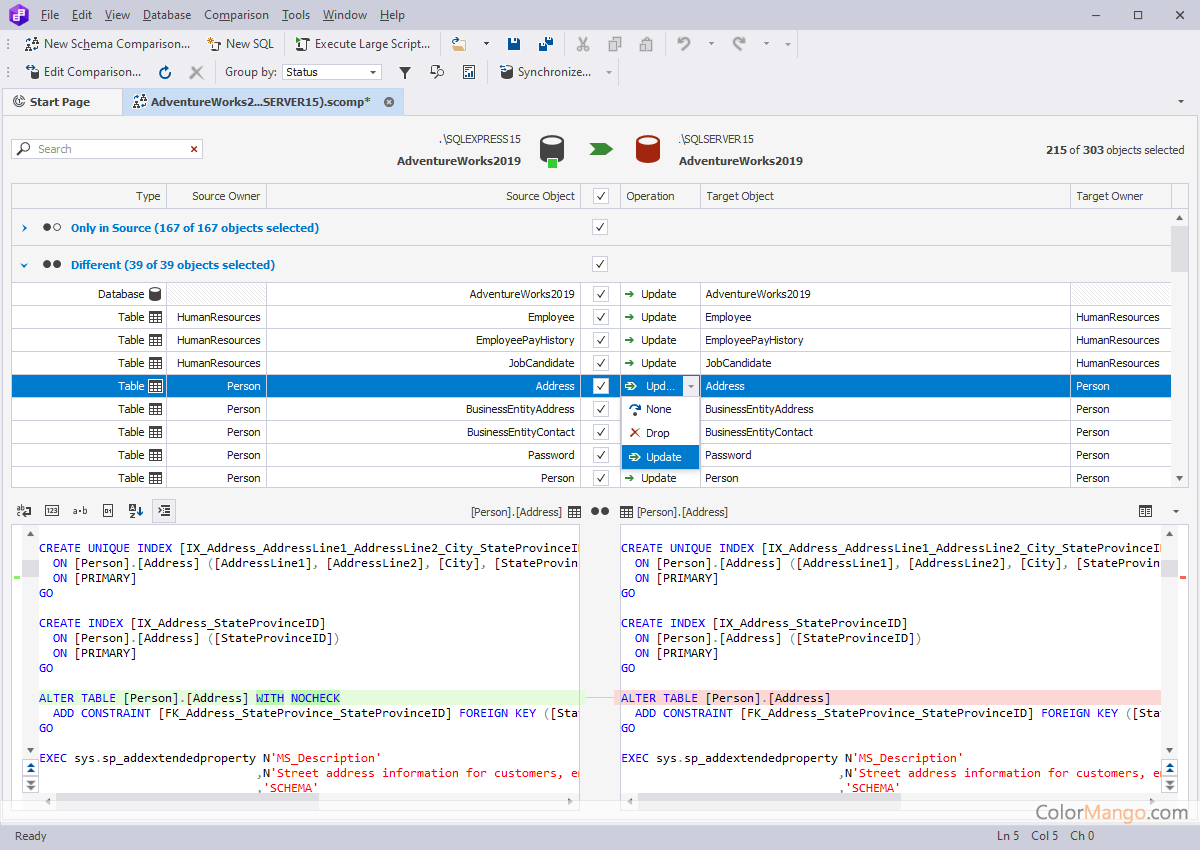Click the Save icon in main toolbar
Image resolution: width=1200 pixels, height=850 pixels.
tap(513, 44)
